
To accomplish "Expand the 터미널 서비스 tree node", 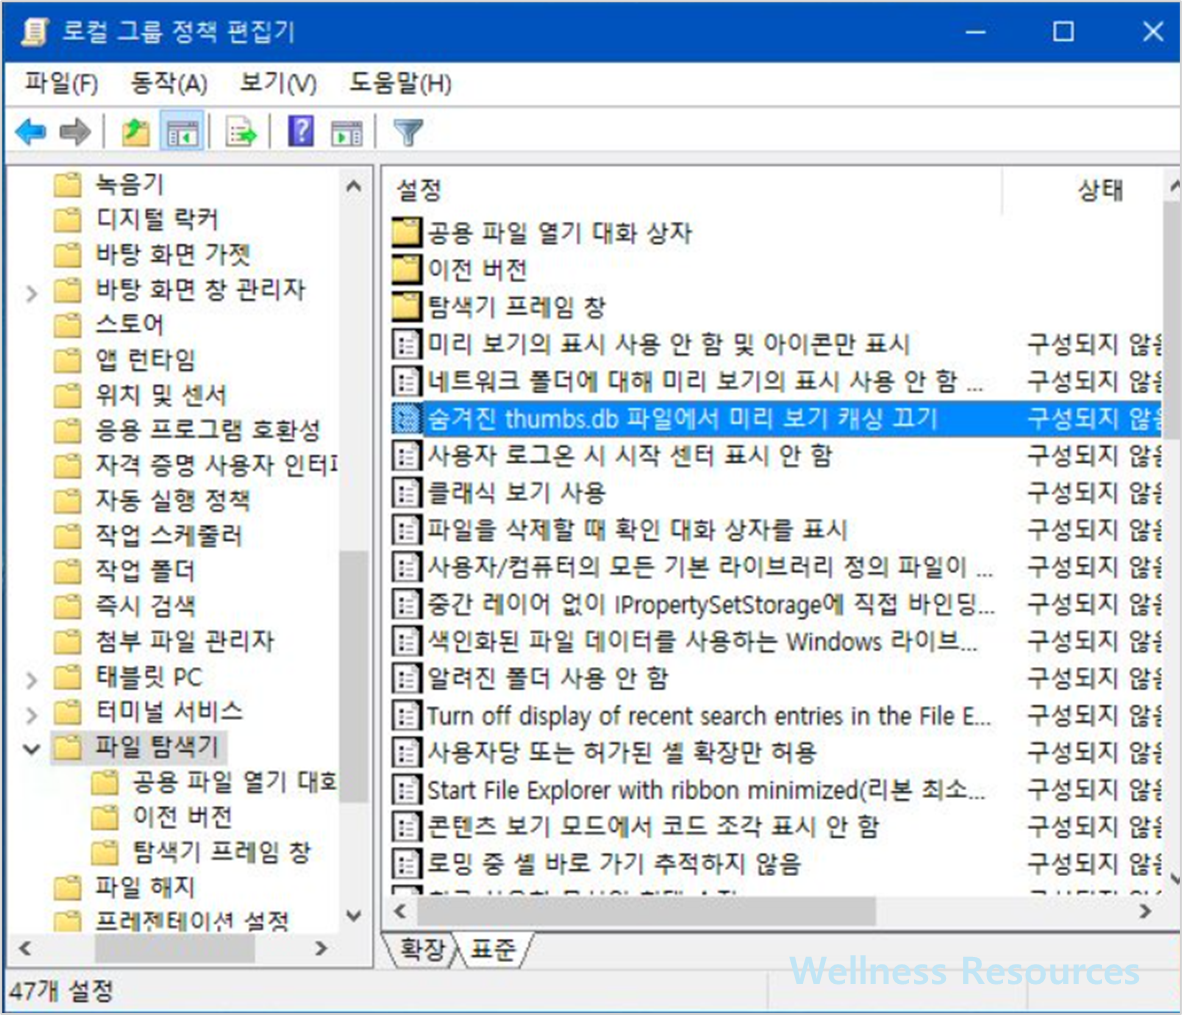I will coord(32,714).
